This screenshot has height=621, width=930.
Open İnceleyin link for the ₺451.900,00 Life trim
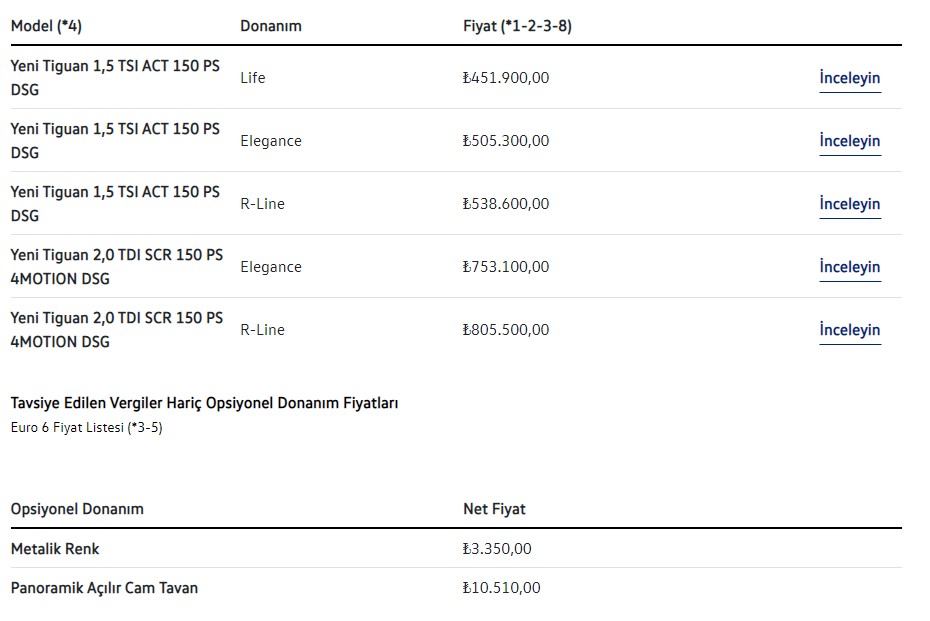849,78
